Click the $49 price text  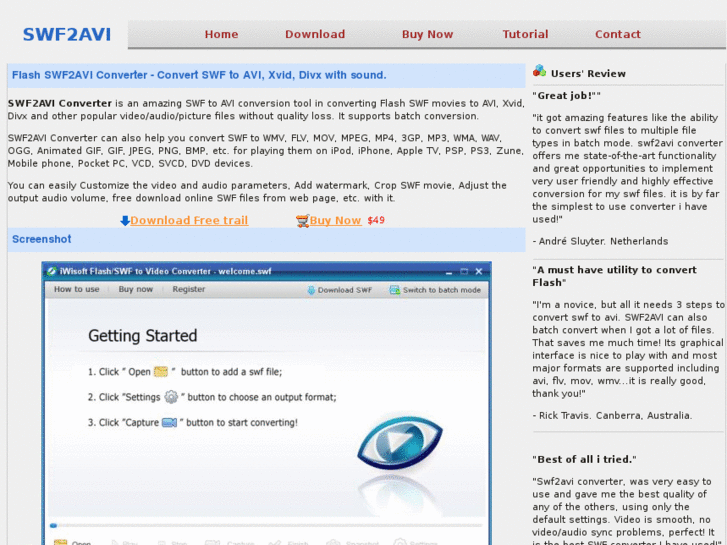376,220
